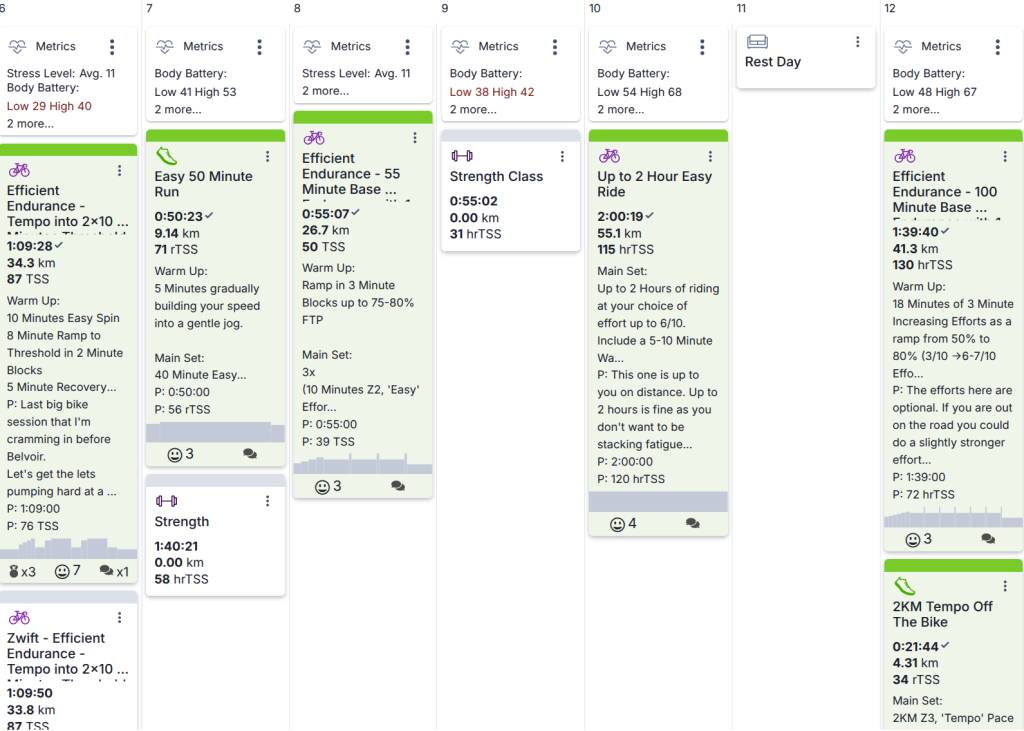Click the bike icon on Up to 2 Hour Easy Ride
This screenshot has width=1024, height=731.
point(609,155)
